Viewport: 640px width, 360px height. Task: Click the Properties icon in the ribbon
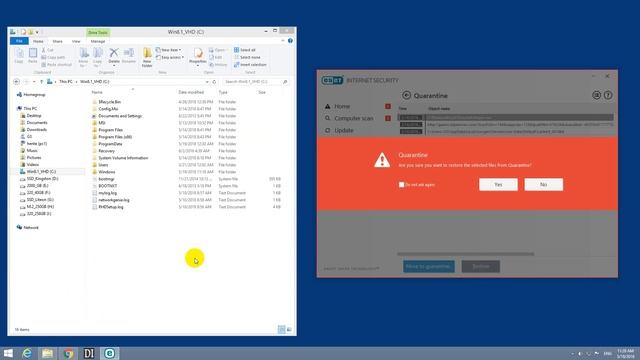coord(198,57)
